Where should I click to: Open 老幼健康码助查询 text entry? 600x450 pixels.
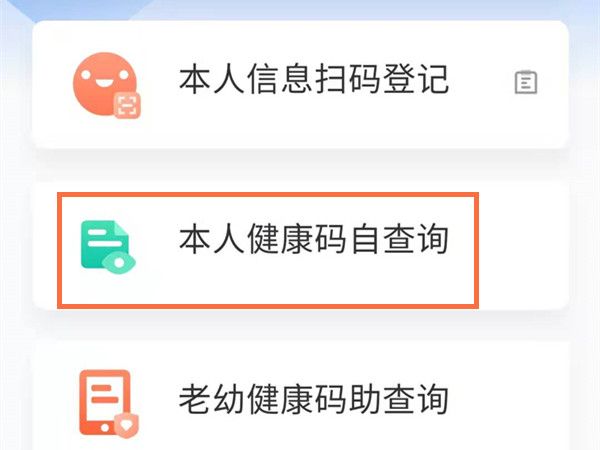[x=314, y=399]
